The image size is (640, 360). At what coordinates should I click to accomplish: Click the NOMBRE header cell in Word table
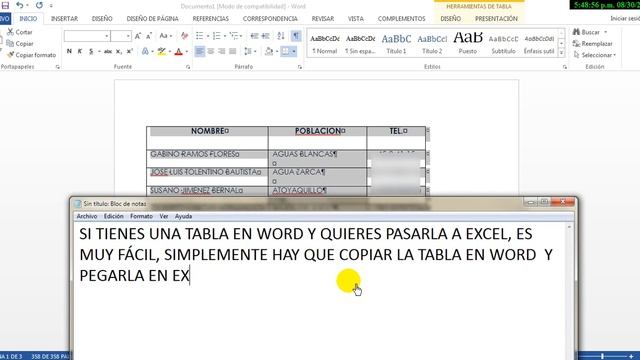207,137
